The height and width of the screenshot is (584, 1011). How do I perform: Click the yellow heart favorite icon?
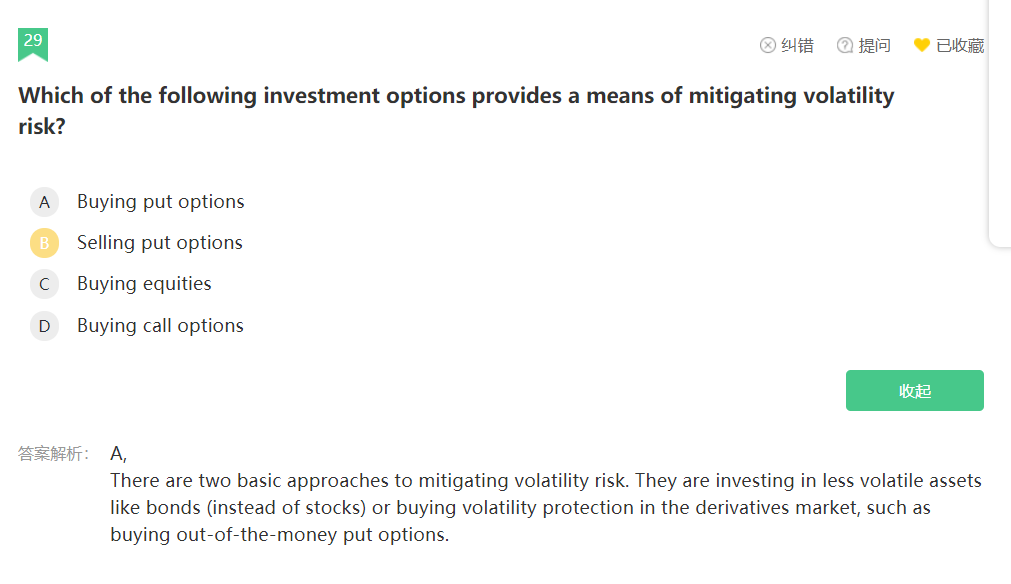tap(922, 45)
